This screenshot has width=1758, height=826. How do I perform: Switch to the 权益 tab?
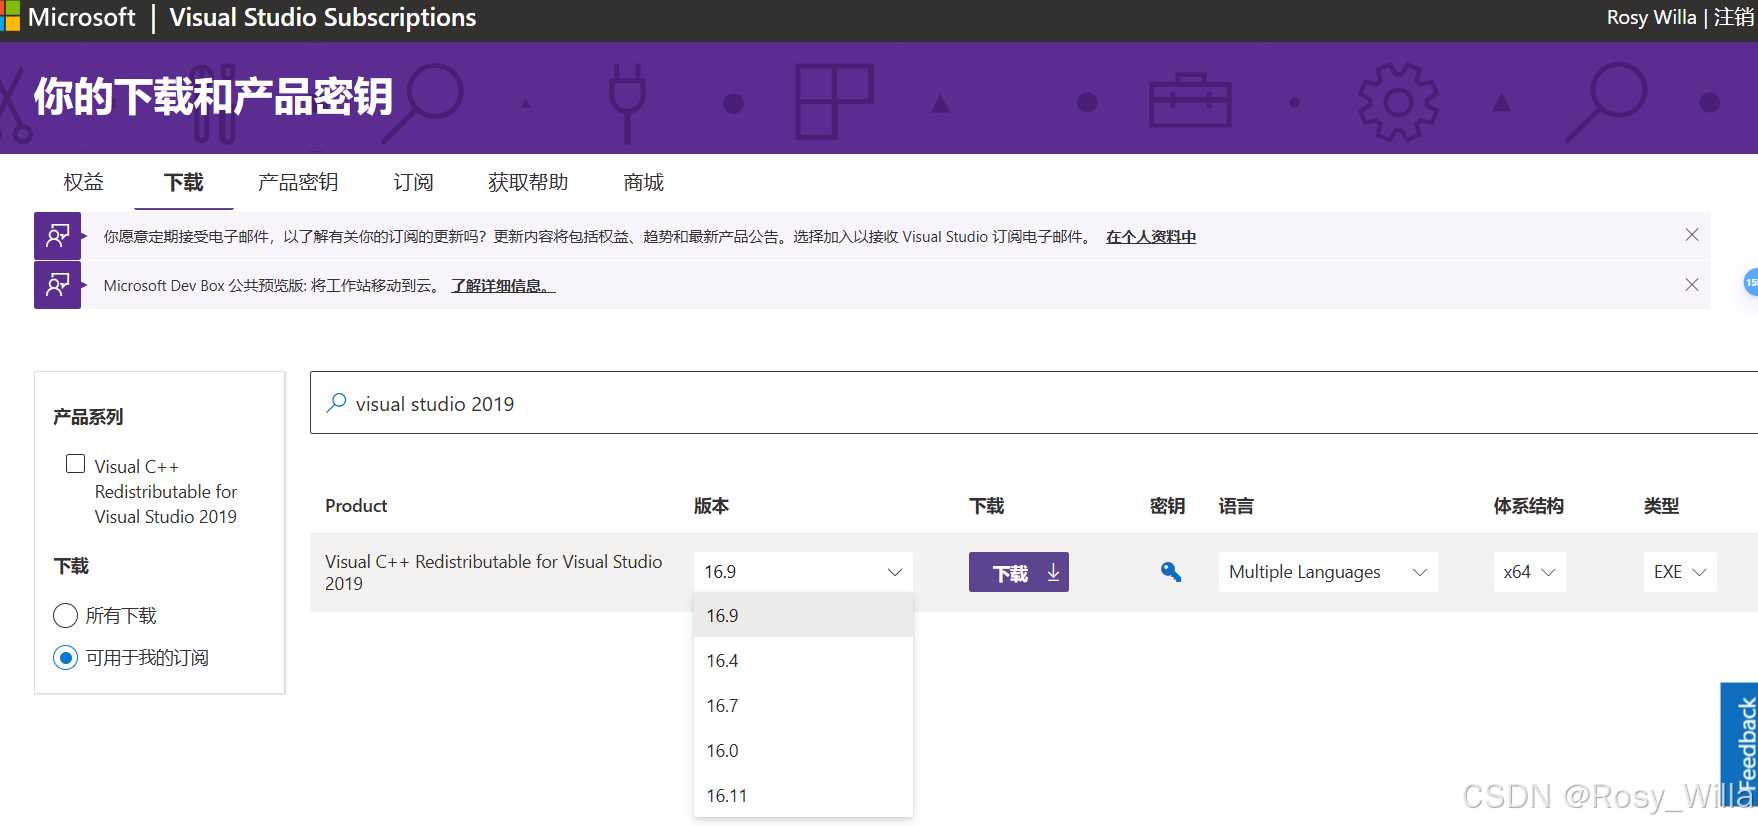click(83, 182)
